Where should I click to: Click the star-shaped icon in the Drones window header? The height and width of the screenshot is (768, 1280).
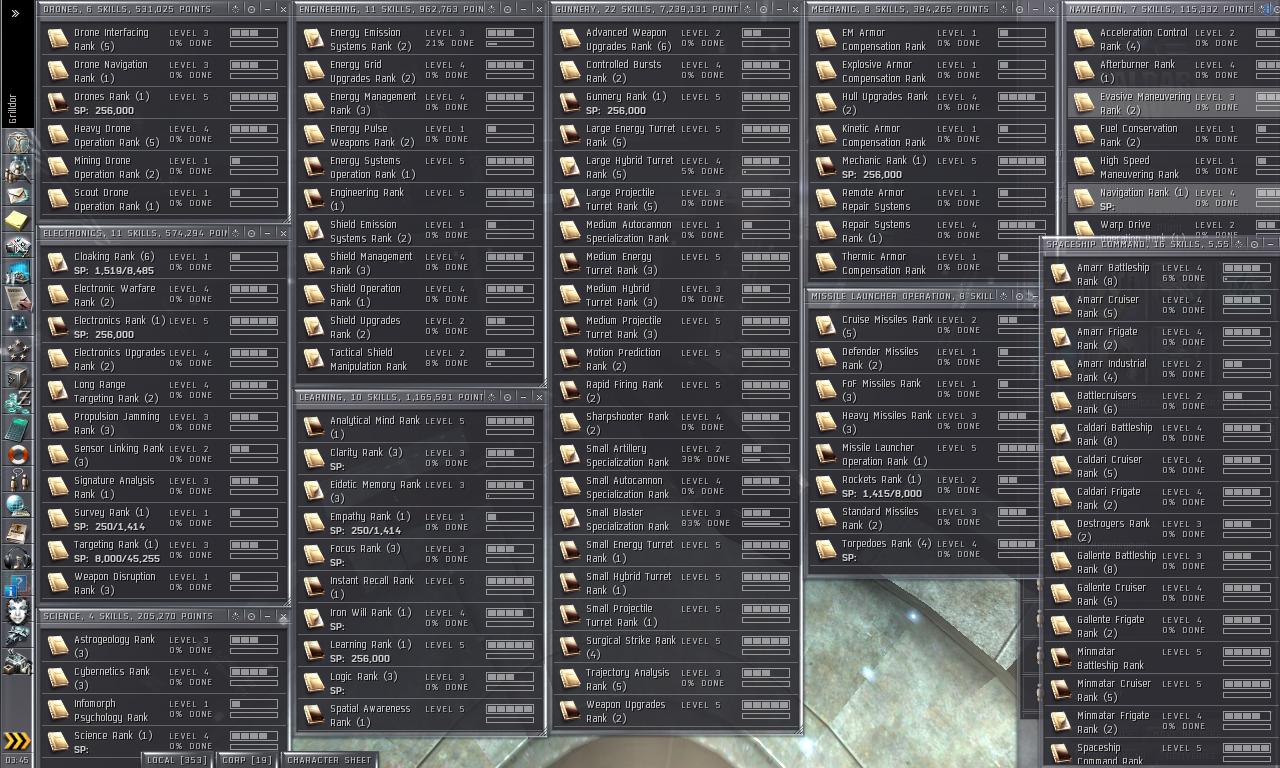pos(235,9)
